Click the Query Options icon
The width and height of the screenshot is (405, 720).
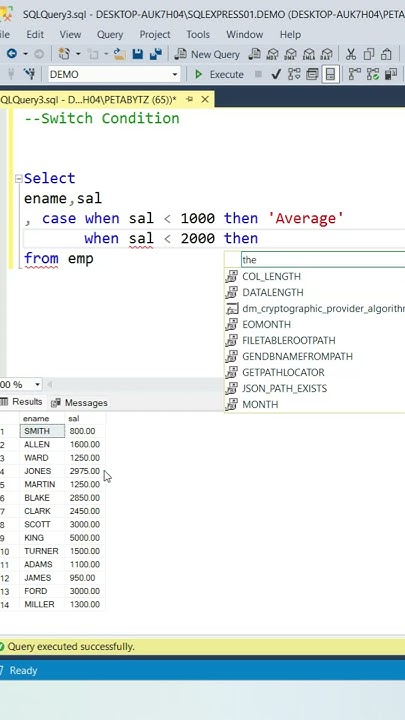[312, 74]
